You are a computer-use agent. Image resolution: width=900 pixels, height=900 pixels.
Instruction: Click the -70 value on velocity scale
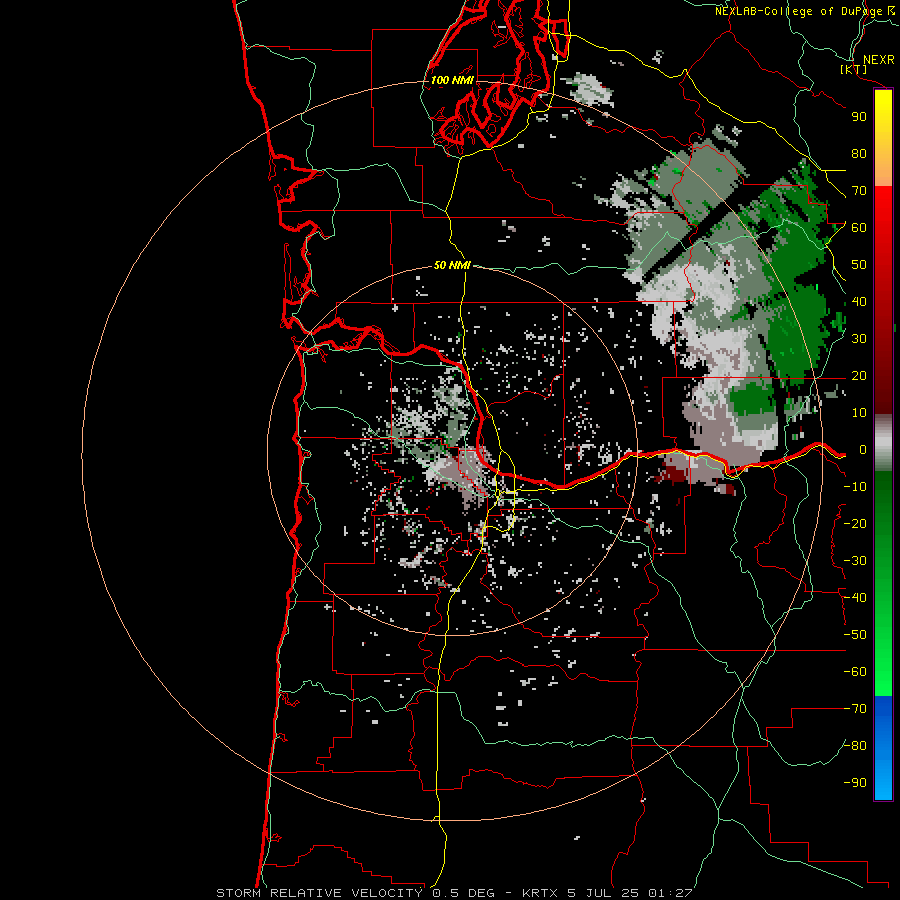point(855,709)
